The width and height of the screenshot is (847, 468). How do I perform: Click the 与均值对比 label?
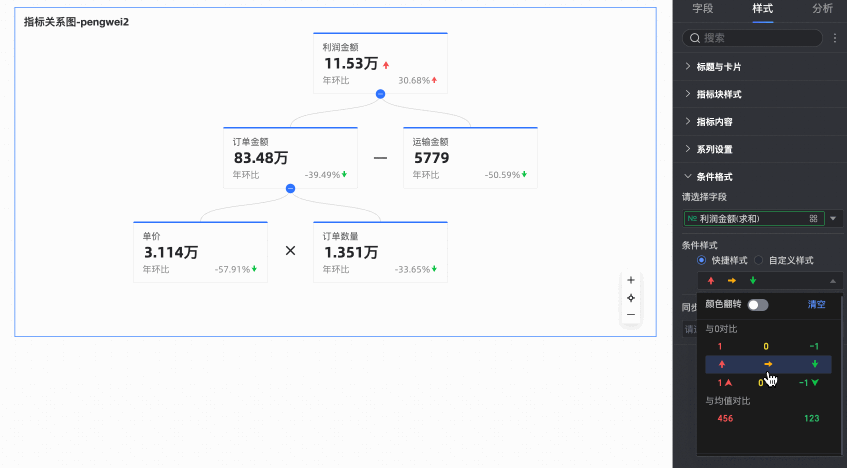pyautogui.click(x=728, y=401)
